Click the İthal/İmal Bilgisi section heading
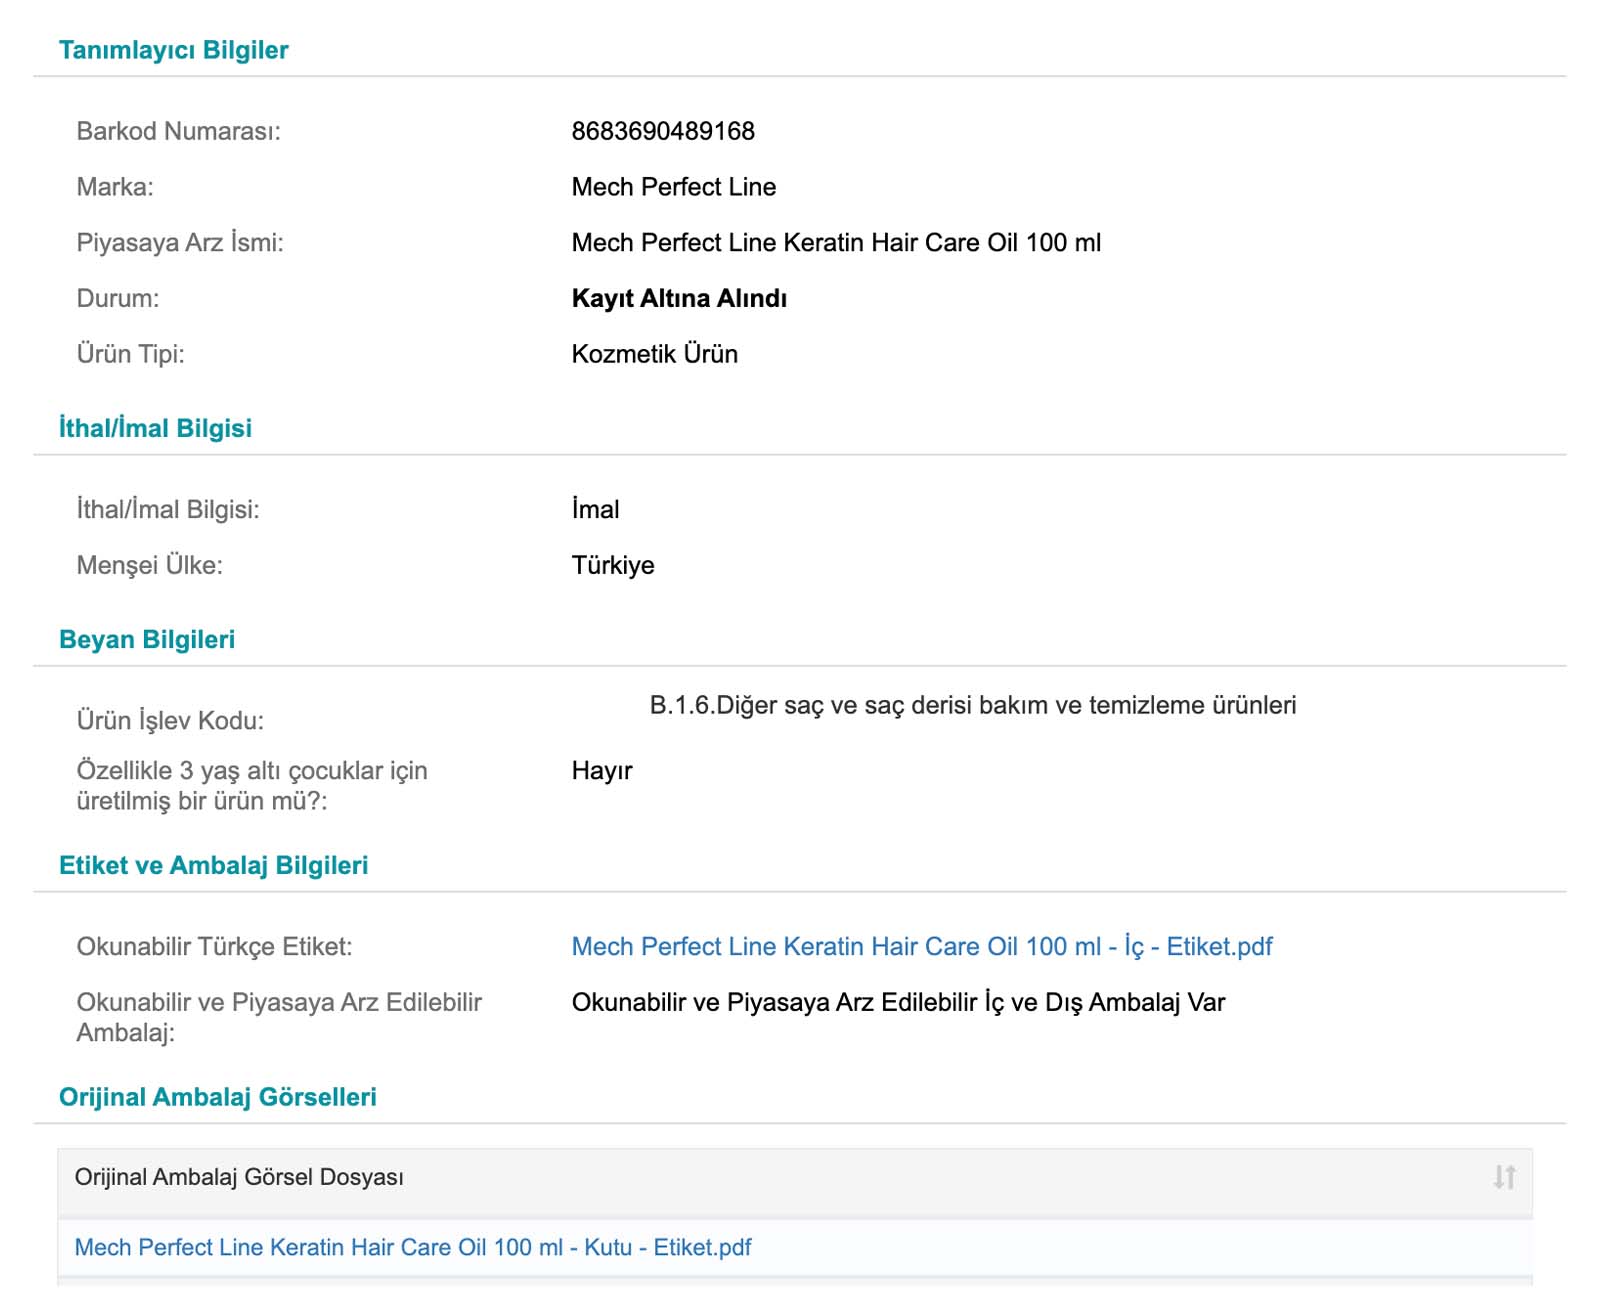The image size is (1598, 1312). pos(155,428)
